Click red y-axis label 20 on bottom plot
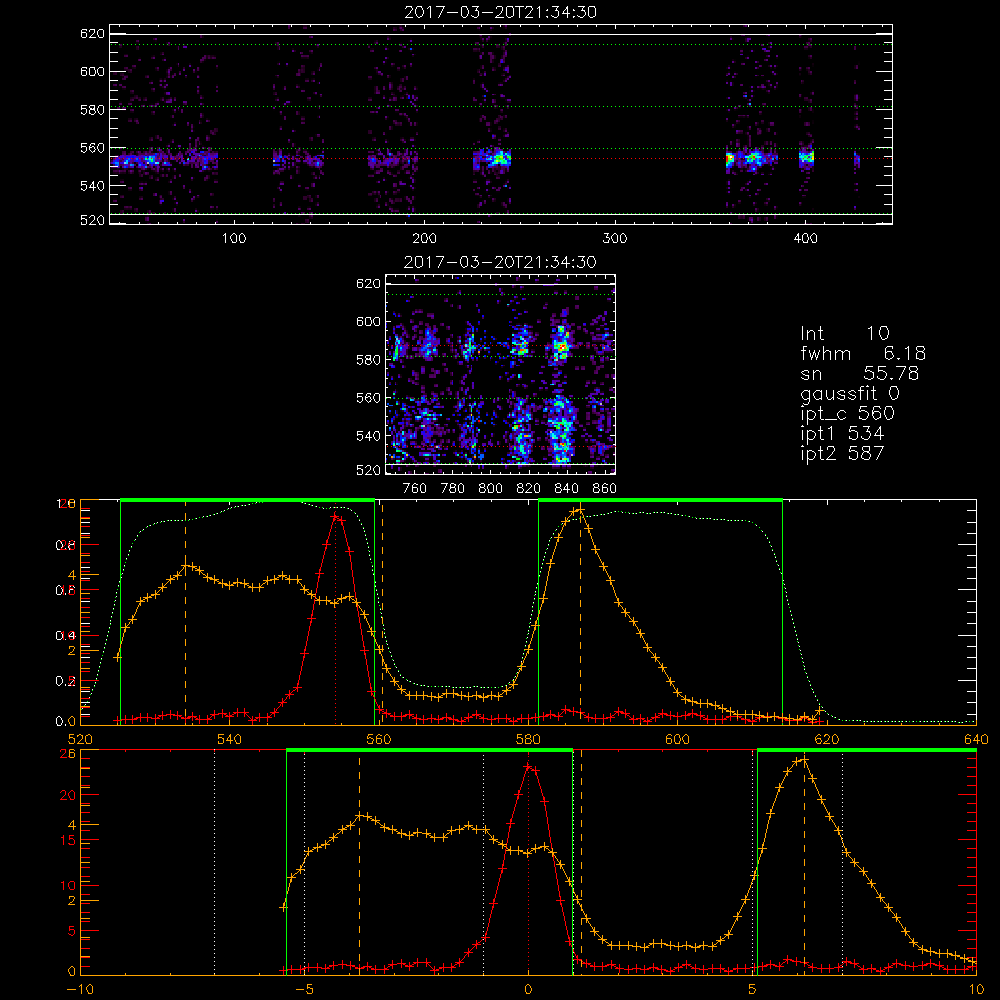 tap(67, 795)
